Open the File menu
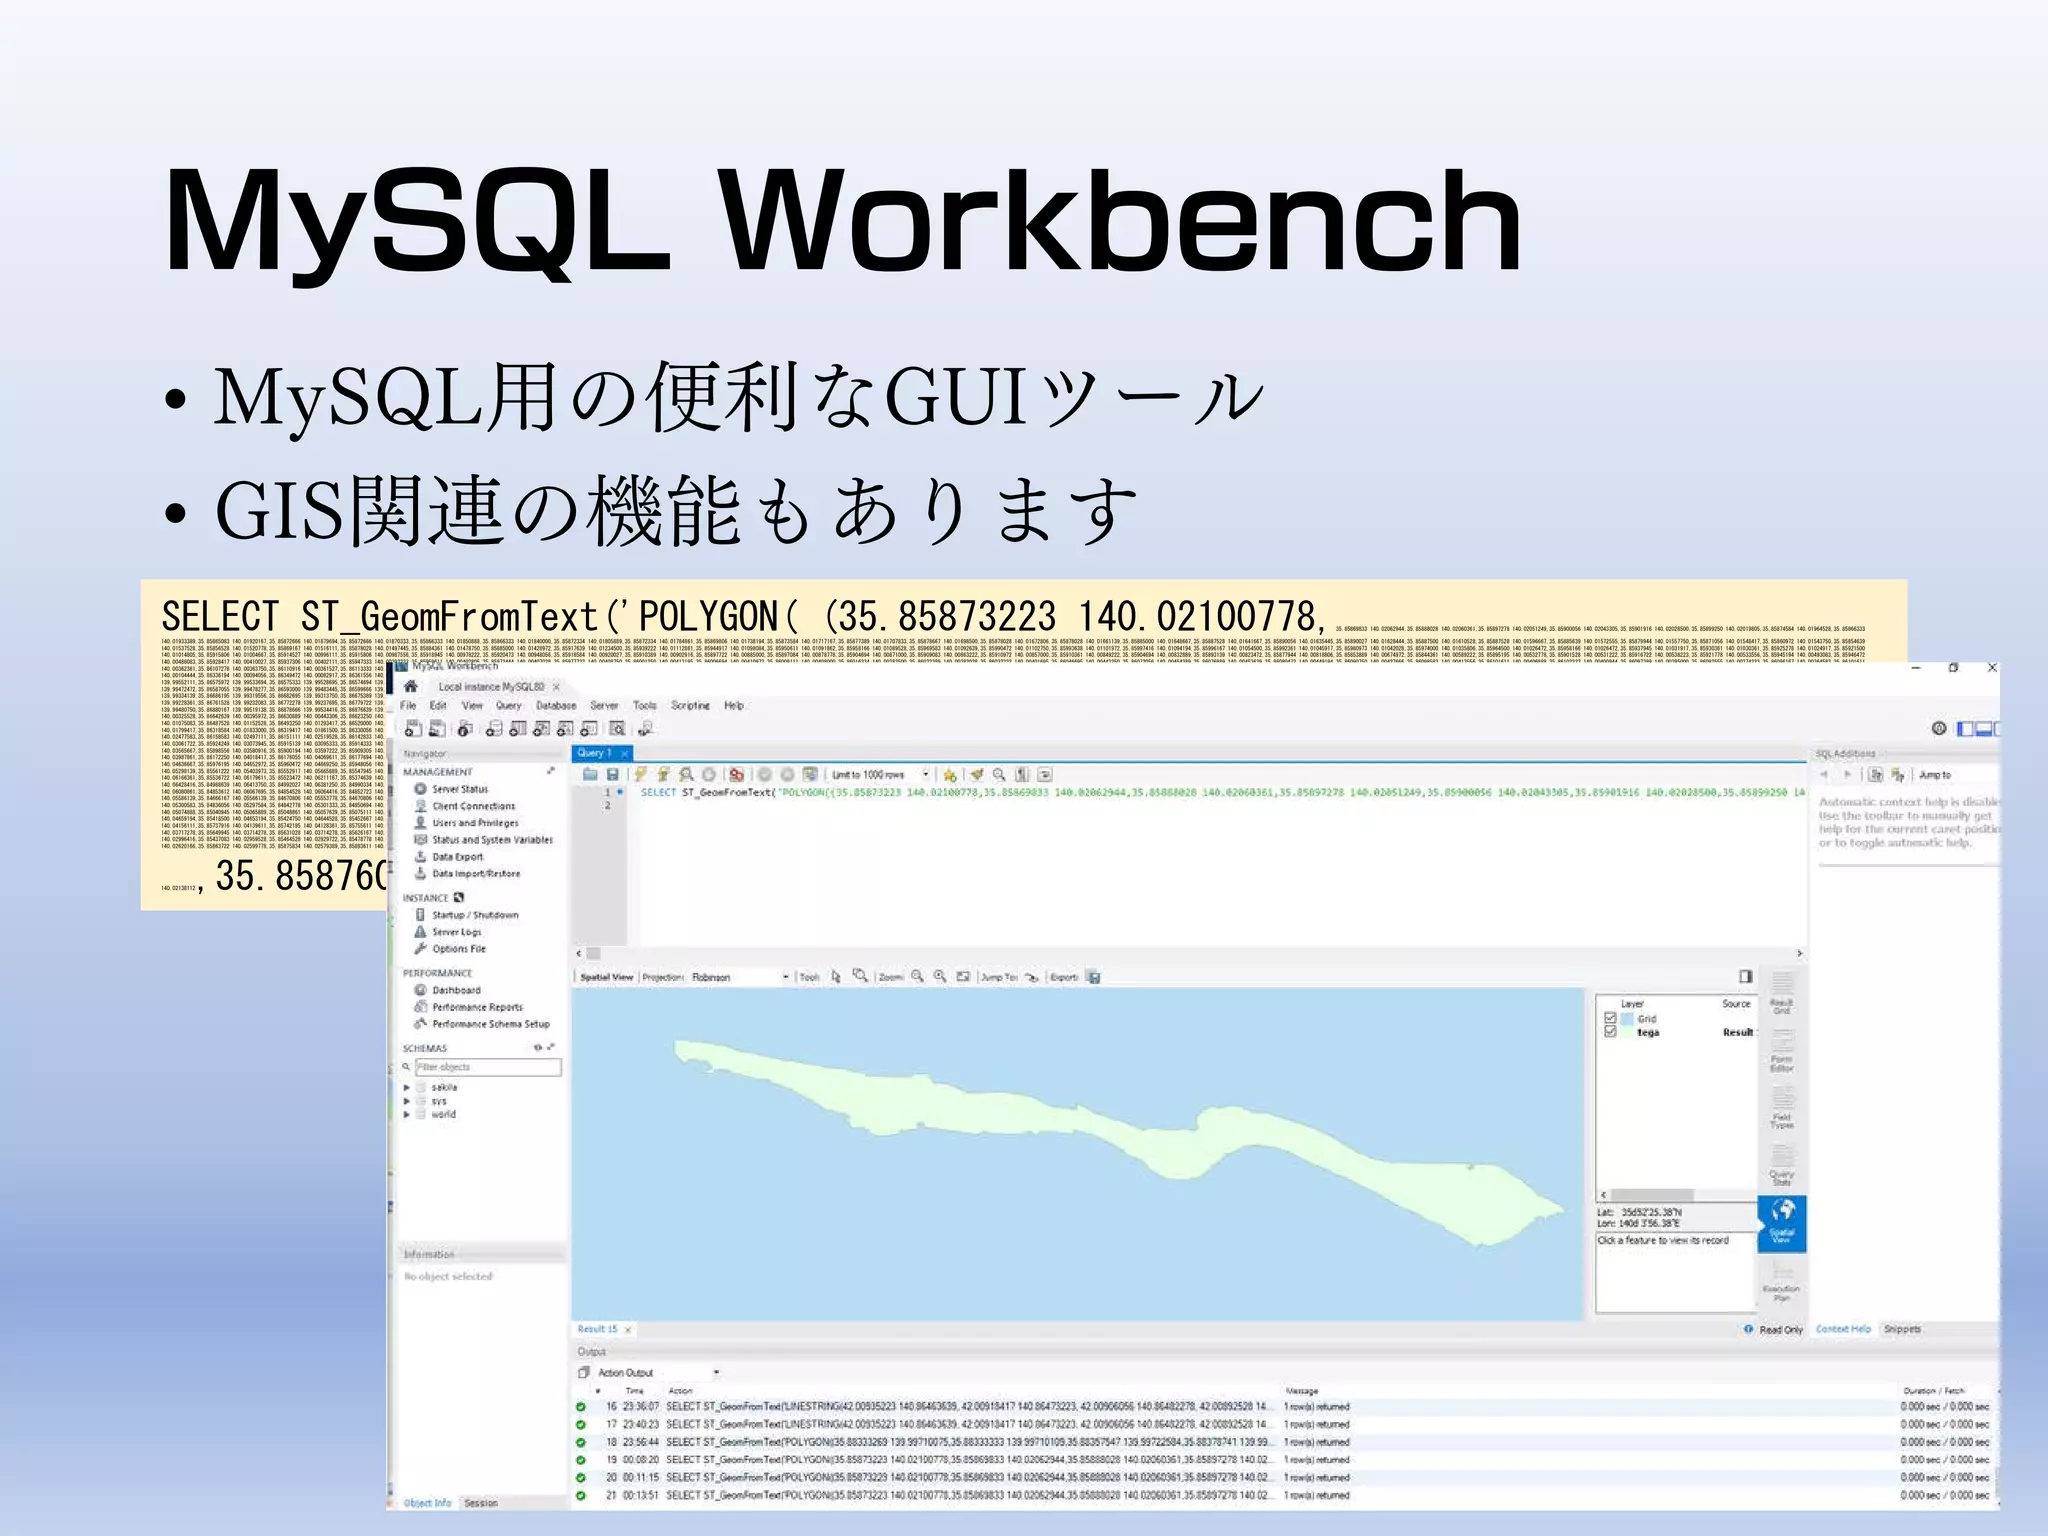 [408, 705]
